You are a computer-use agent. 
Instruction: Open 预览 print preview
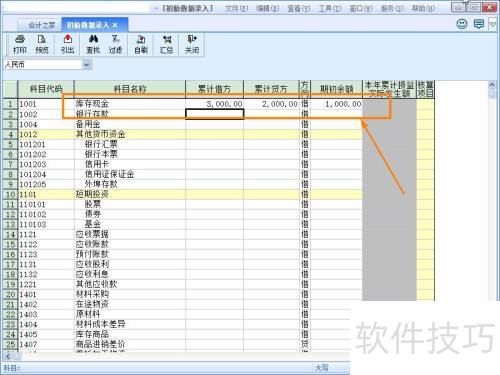point(42,44)
